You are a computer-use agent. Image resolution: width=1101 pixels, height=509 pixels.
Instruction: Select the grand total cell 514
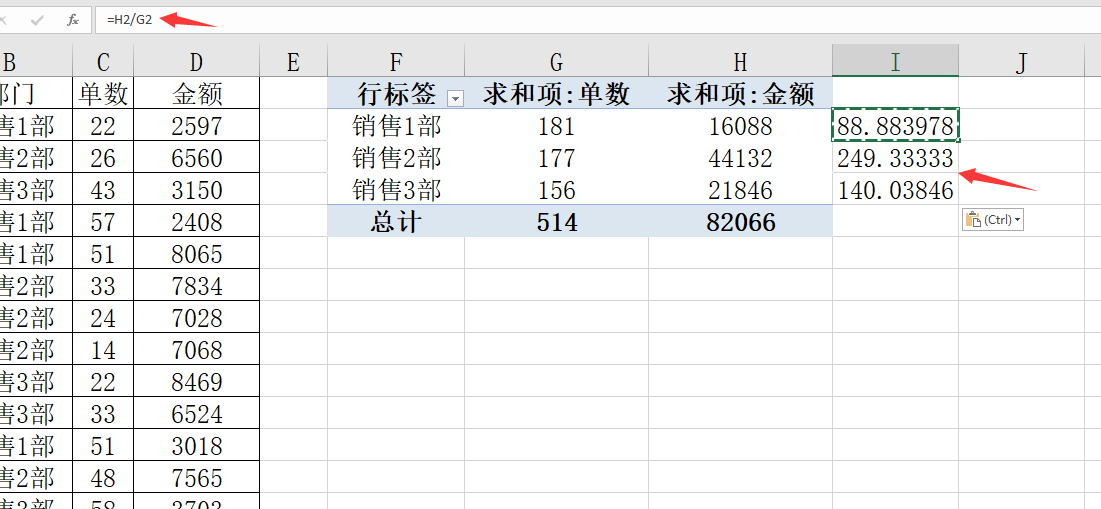tap(556, 222)
